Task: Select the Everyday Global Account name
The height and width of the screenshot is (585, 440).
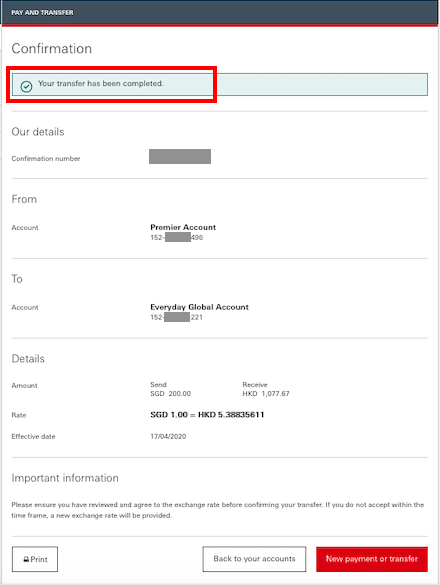Action: click(x=199, y=307)
